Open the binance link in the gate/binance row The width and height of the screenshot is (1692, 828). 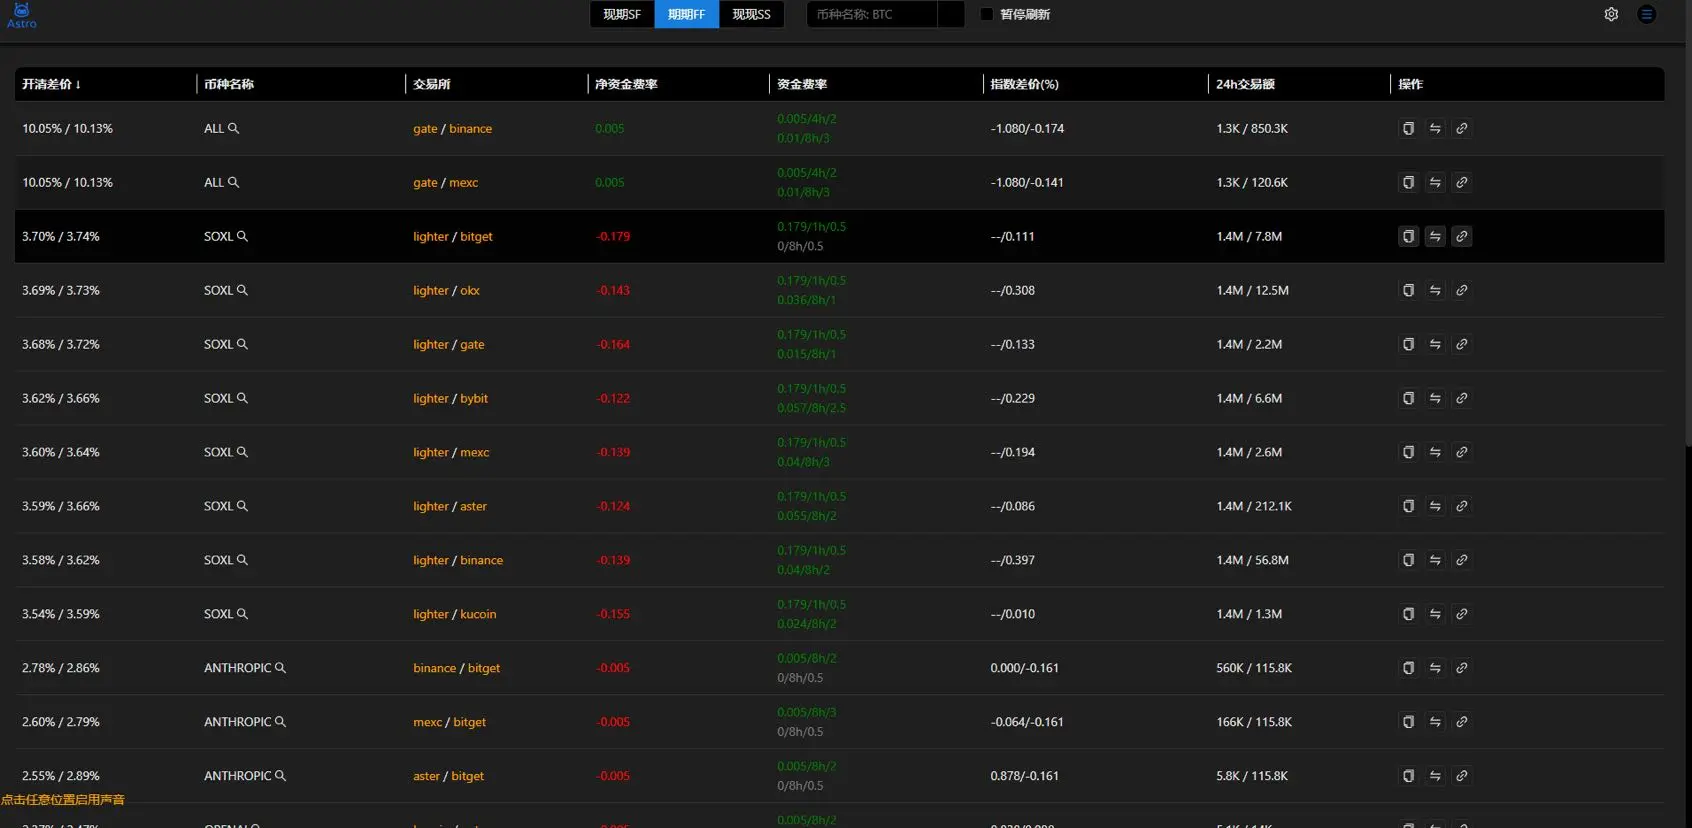(x=470, y=129)
